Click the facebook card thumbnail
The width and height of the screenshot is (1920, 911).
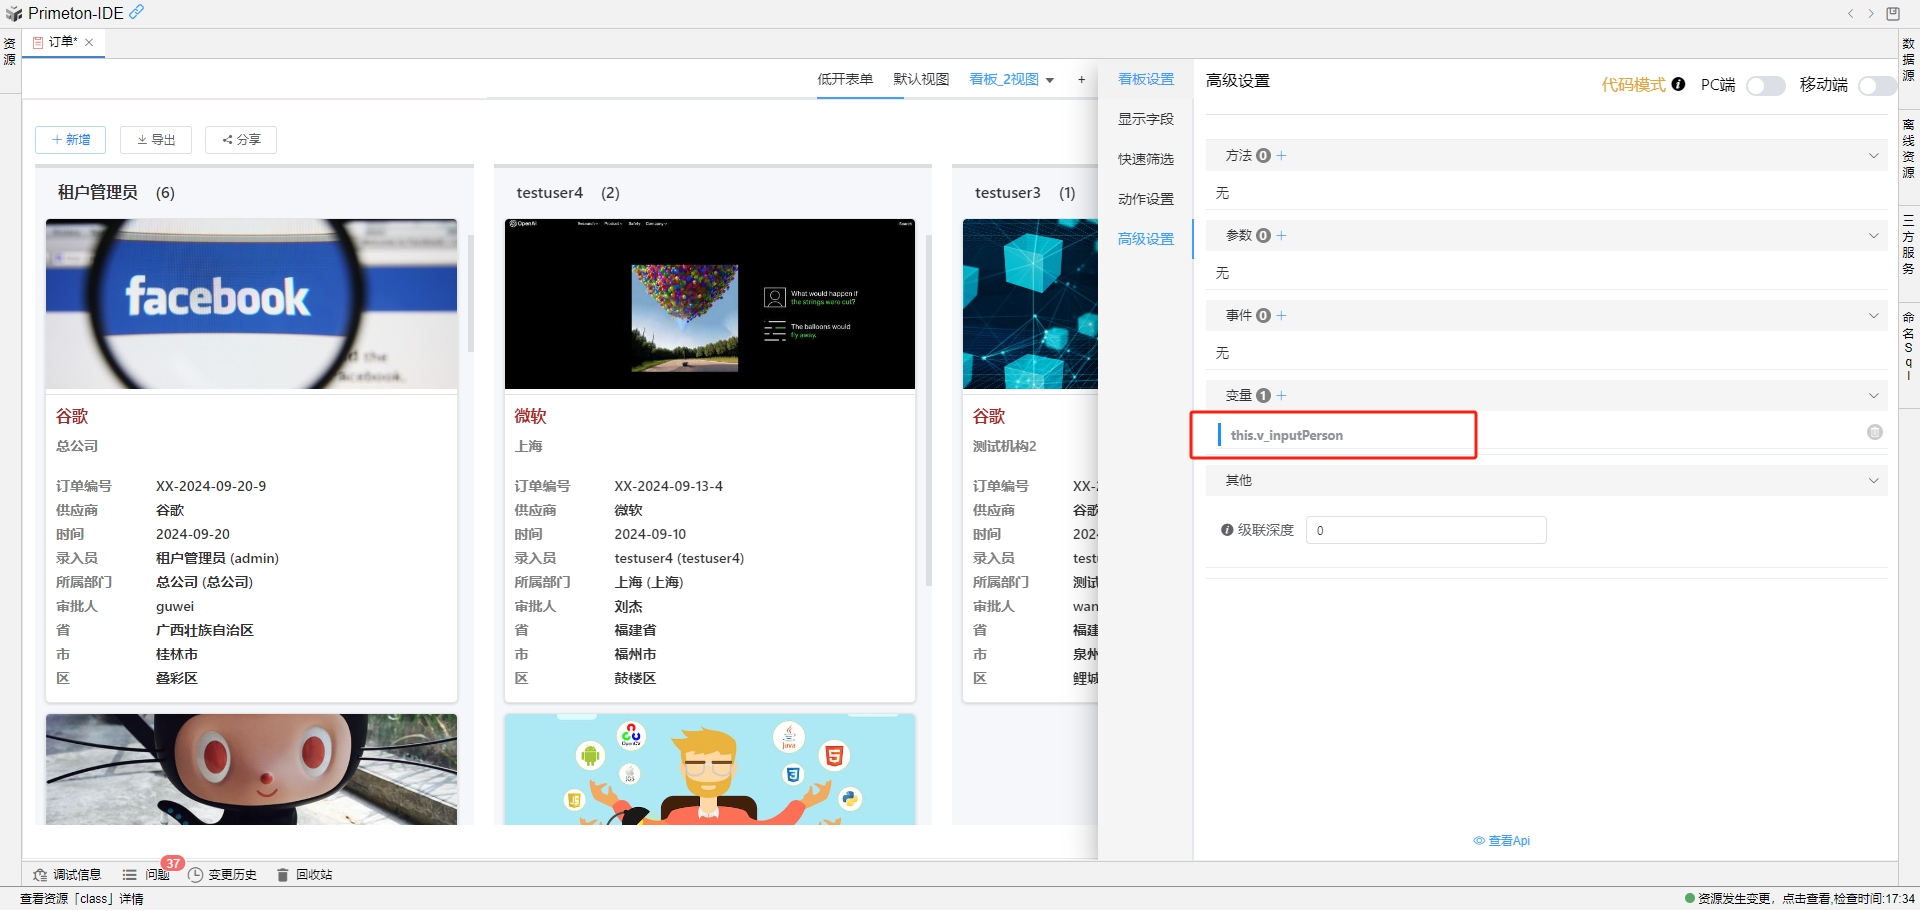[x=251, y=304]
